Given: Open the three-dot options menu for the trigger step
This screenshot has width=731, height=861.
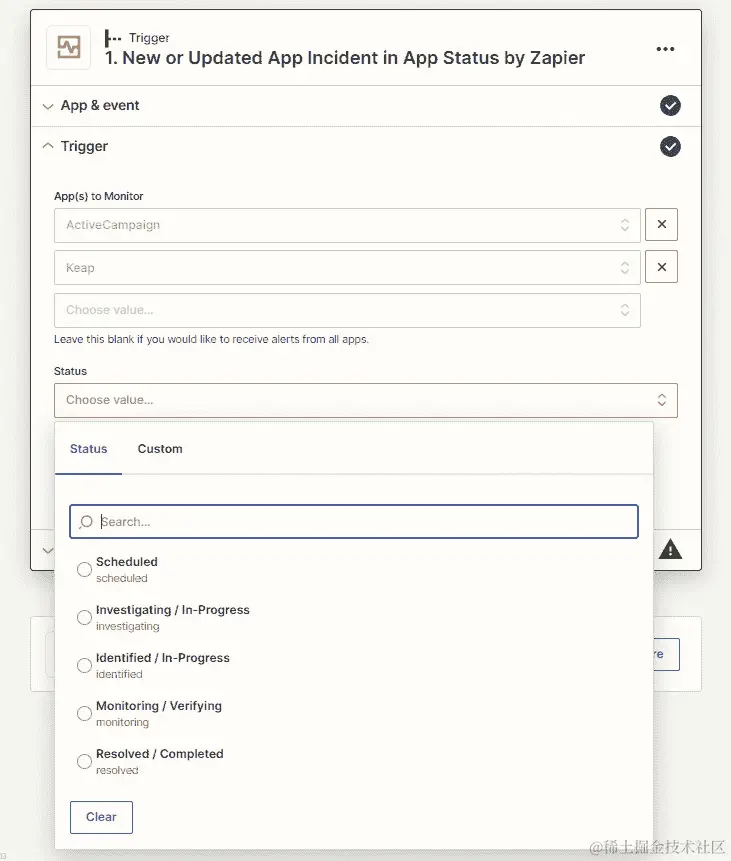Looking at the screenshot, I should [x=665, y=47].
